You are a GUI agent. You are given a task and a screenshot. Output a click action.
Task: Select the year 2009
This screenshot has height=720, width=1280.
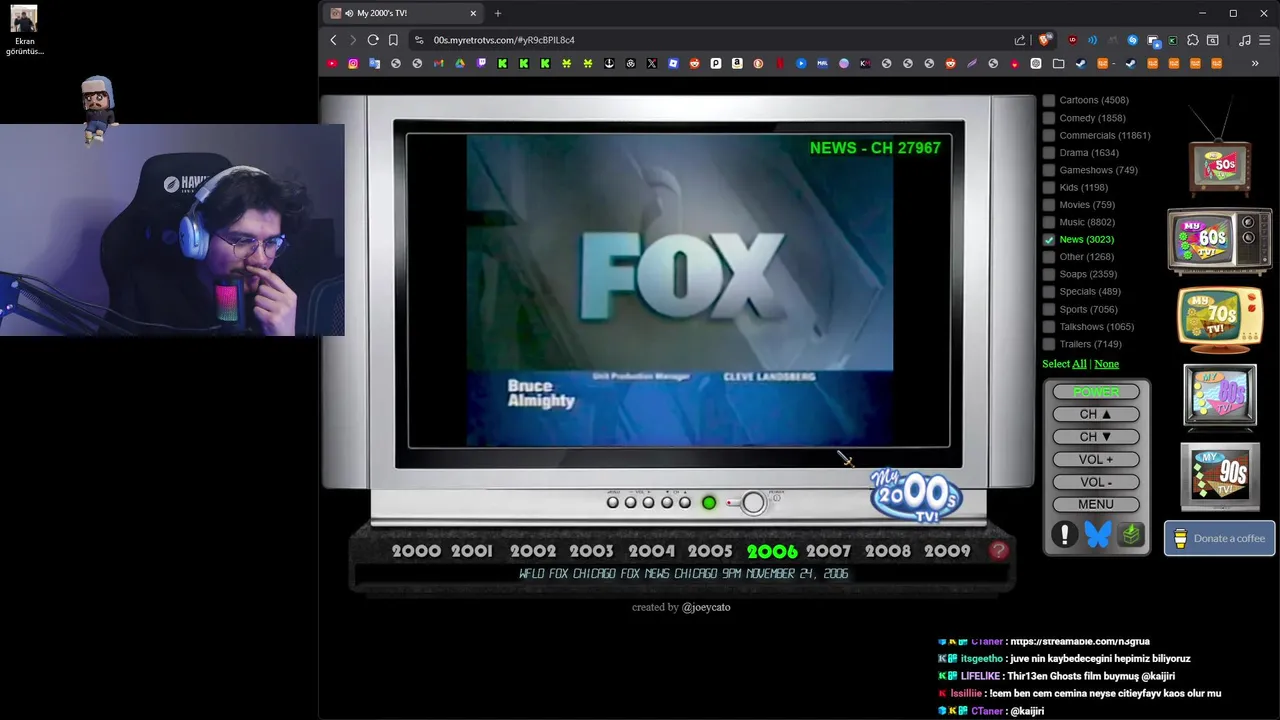947,551
